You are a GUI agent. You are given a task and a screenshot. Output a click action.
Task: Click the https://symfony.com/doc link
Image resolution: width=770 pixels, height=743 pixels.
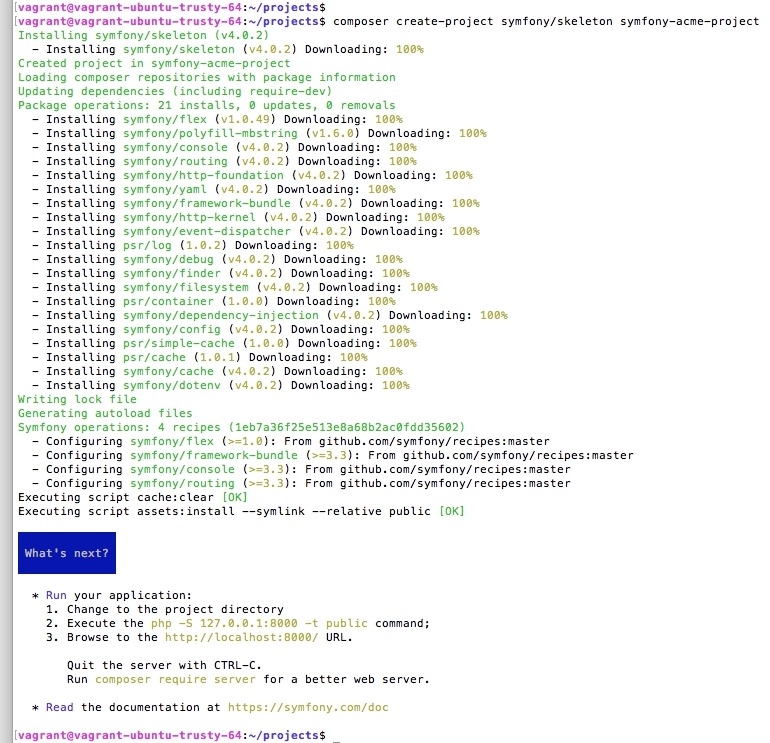pyautogui.click(x=308, y=707)
